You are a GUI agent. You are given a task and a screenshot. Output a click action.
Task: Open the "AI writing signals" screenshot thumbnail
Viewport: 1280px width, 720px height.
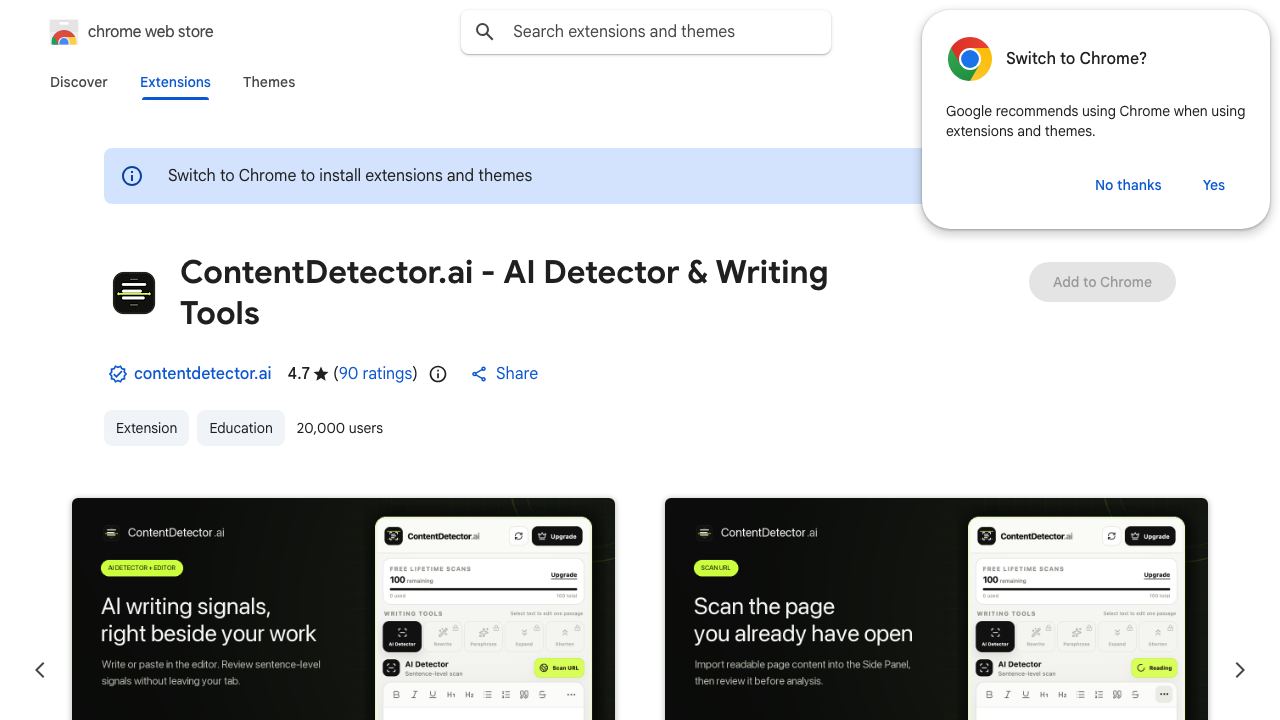tap(343, 609)
